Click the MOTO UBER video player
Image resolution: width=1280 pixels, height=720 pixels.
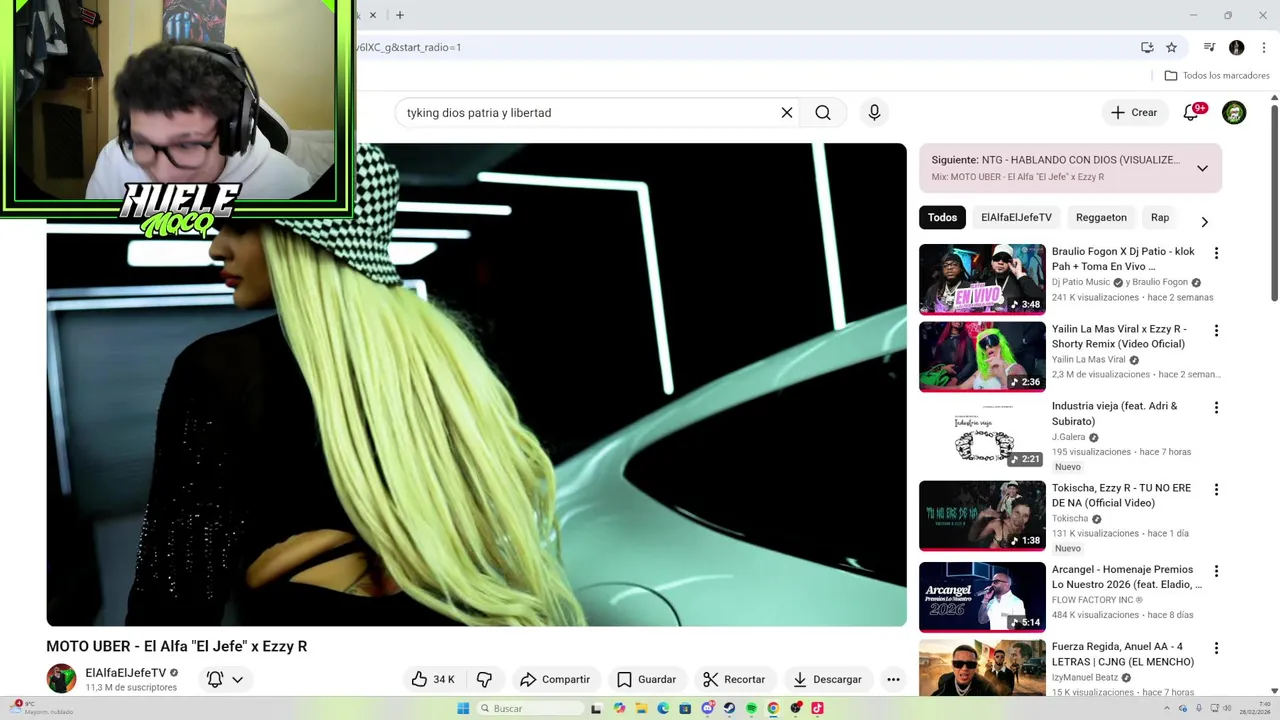click(476, 385)
